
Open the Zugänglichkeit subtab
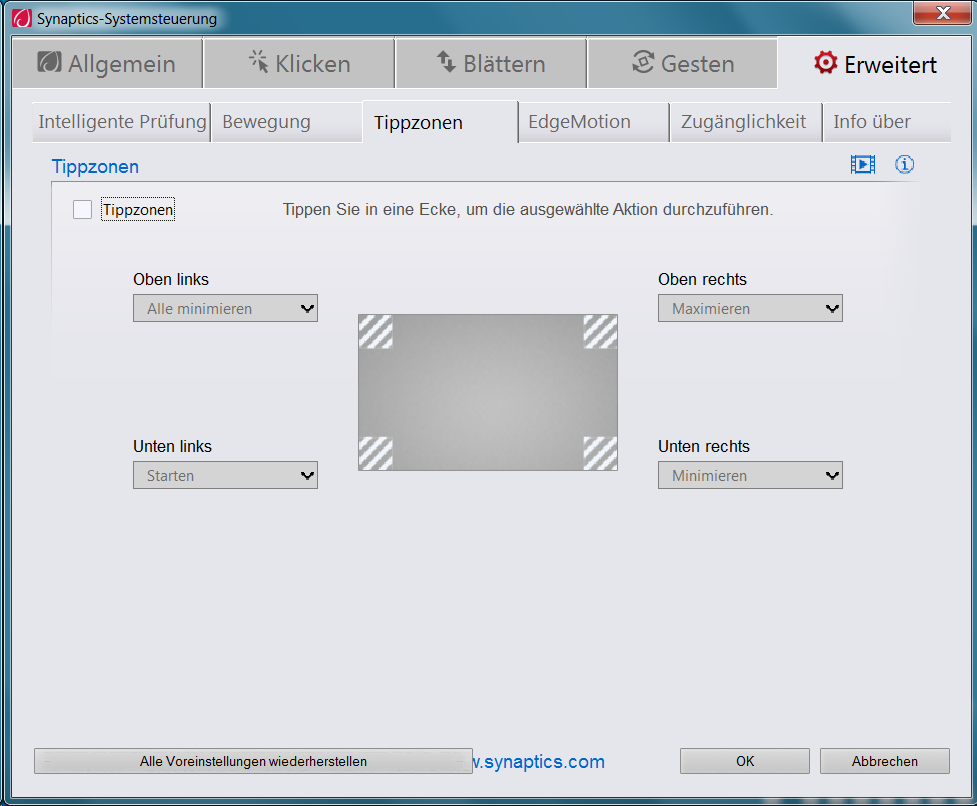point(746,122)
